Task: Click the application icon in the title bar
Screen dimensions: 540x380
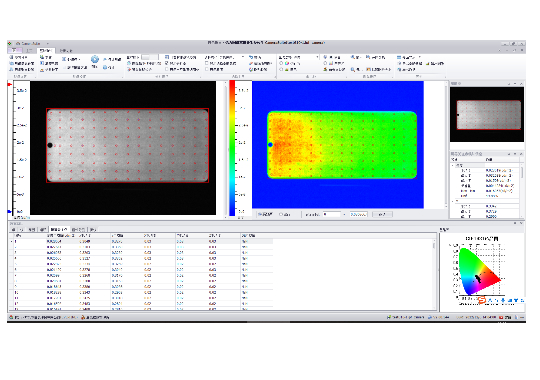Action: click(x=10, y=43)
